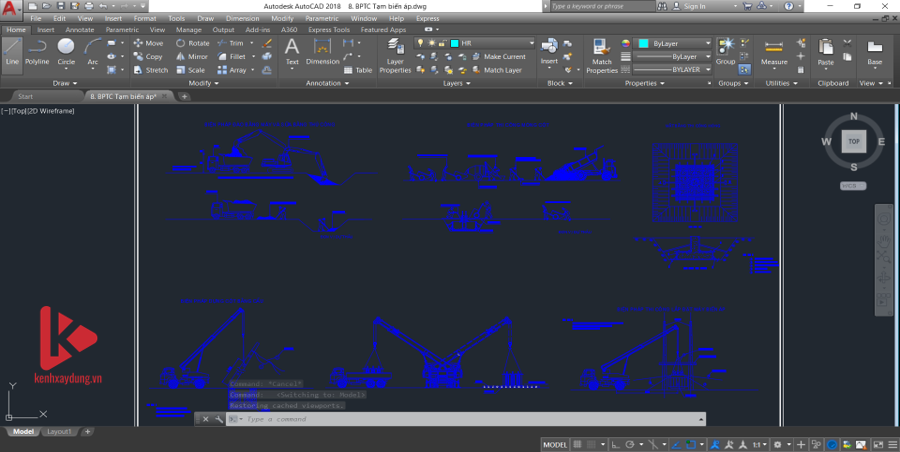This screenshot has width=900, height=452.
Task: Expand the Draw panel flyout
Action: [66, 83]
